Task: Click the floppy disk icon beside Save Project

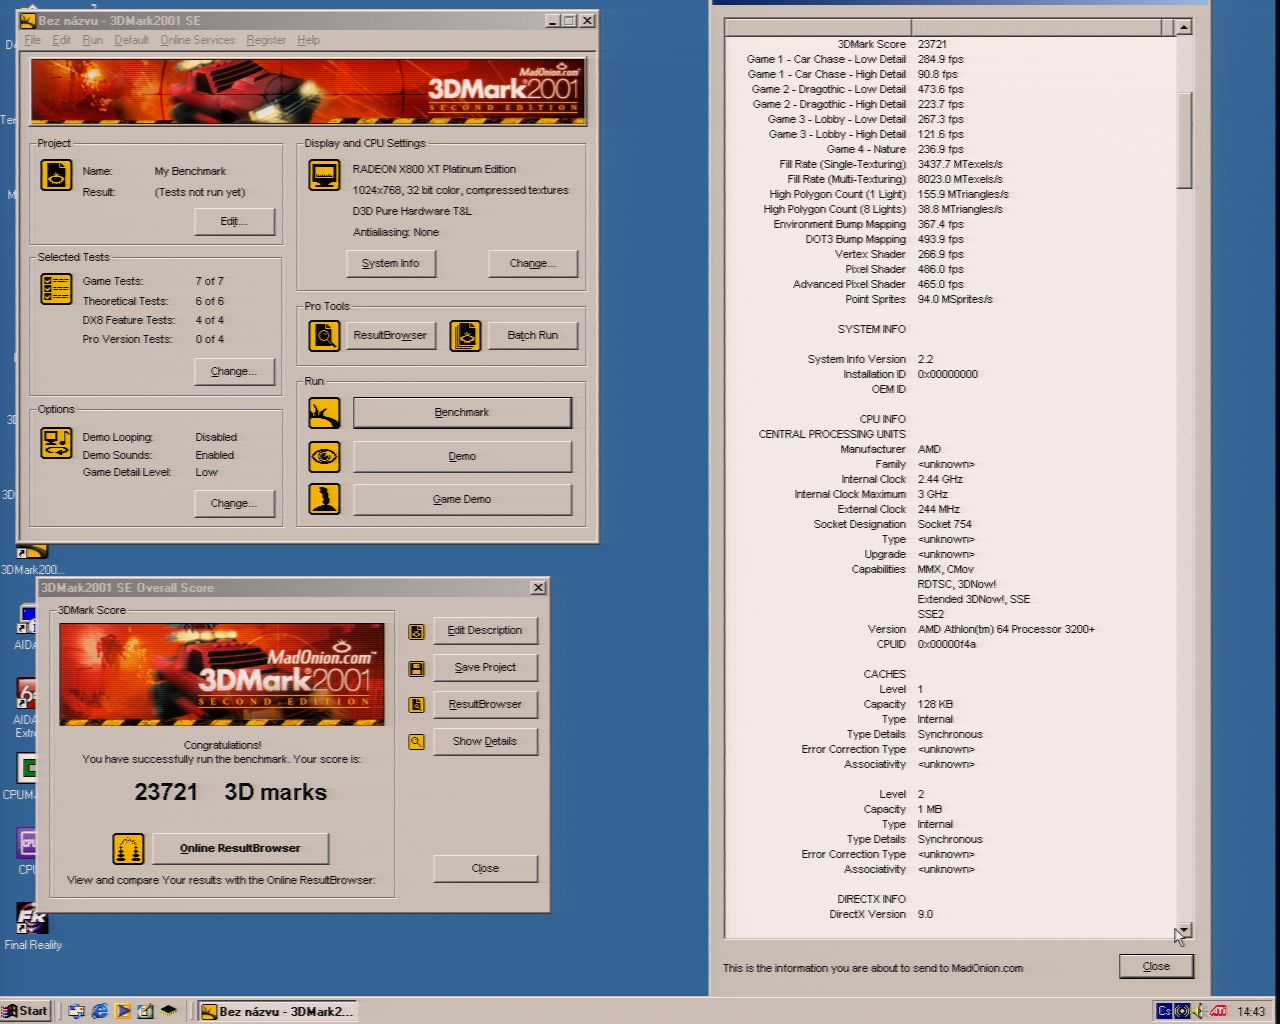Action: tap(416, 668)
